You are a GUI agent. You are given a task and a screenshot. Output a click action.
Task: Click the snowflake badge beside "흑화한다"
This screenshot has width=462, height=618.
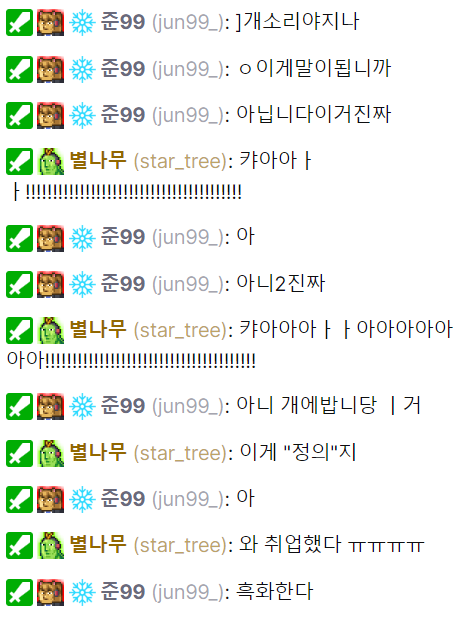point(82,592)
